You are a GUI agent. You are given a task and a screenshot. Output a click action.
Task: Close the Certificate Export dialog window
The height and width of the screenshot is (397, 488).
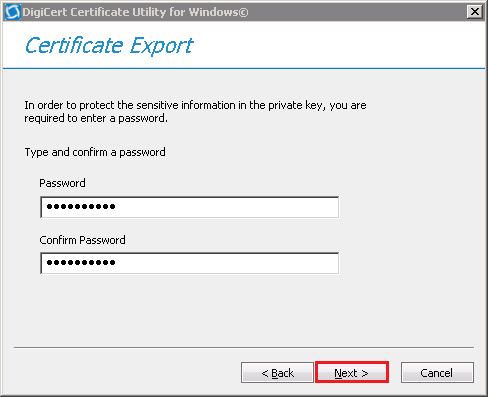475,12
